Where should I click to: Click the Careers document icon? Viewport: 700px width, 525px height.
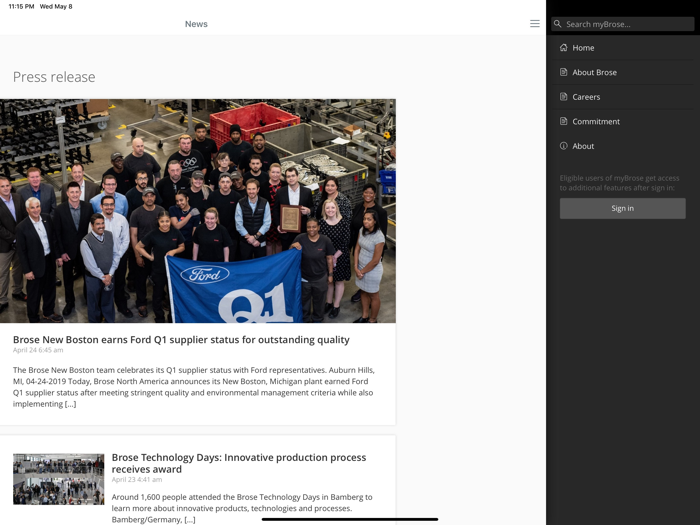563,96
